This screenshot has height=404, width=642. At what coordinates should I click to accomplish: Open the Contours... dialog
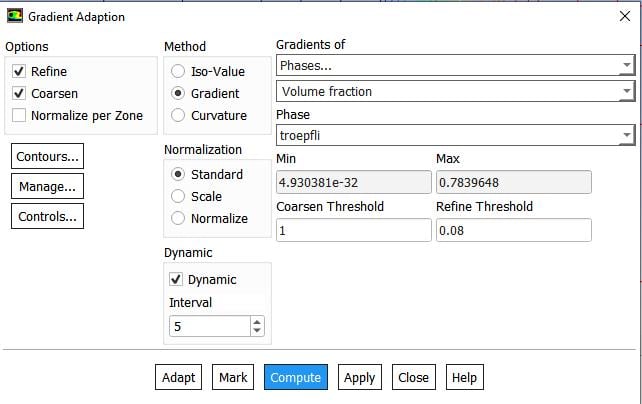pyautogui.click(x=47, y=156)
